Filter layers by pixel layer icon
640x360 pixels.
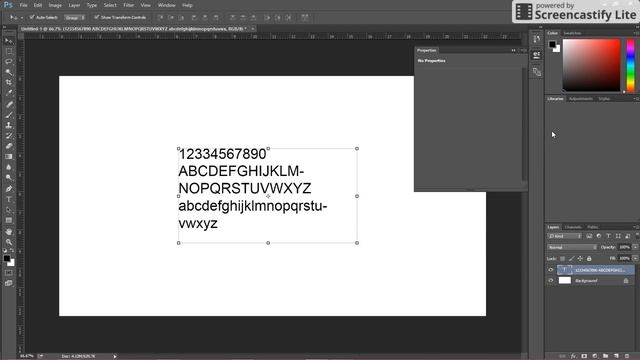pyautogui.click(x=589, y=236)
